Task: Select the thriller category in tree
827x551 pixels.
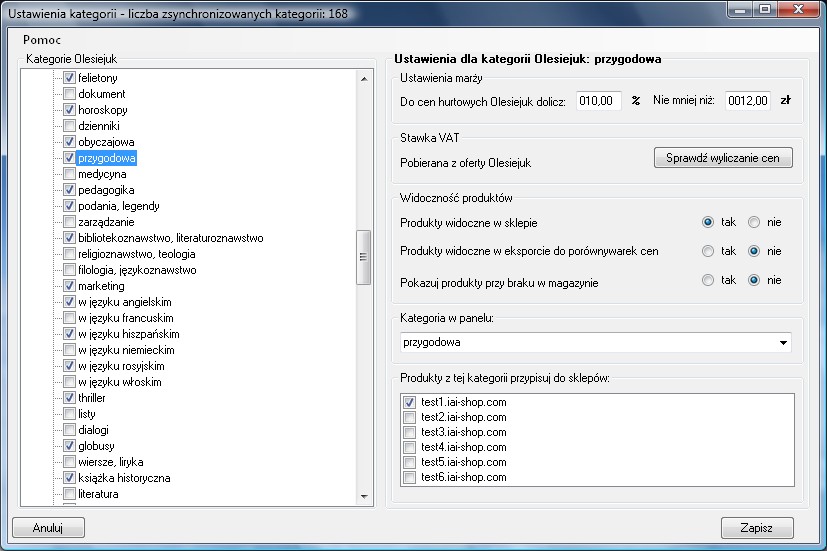Action: click(91, 398)
